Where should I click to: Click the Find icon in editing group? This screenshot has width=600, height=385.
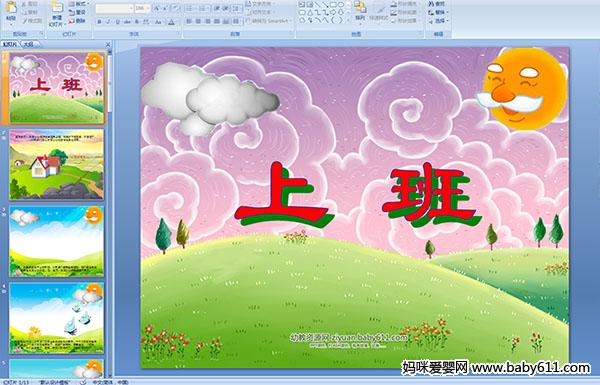click(x=437, y=4)
